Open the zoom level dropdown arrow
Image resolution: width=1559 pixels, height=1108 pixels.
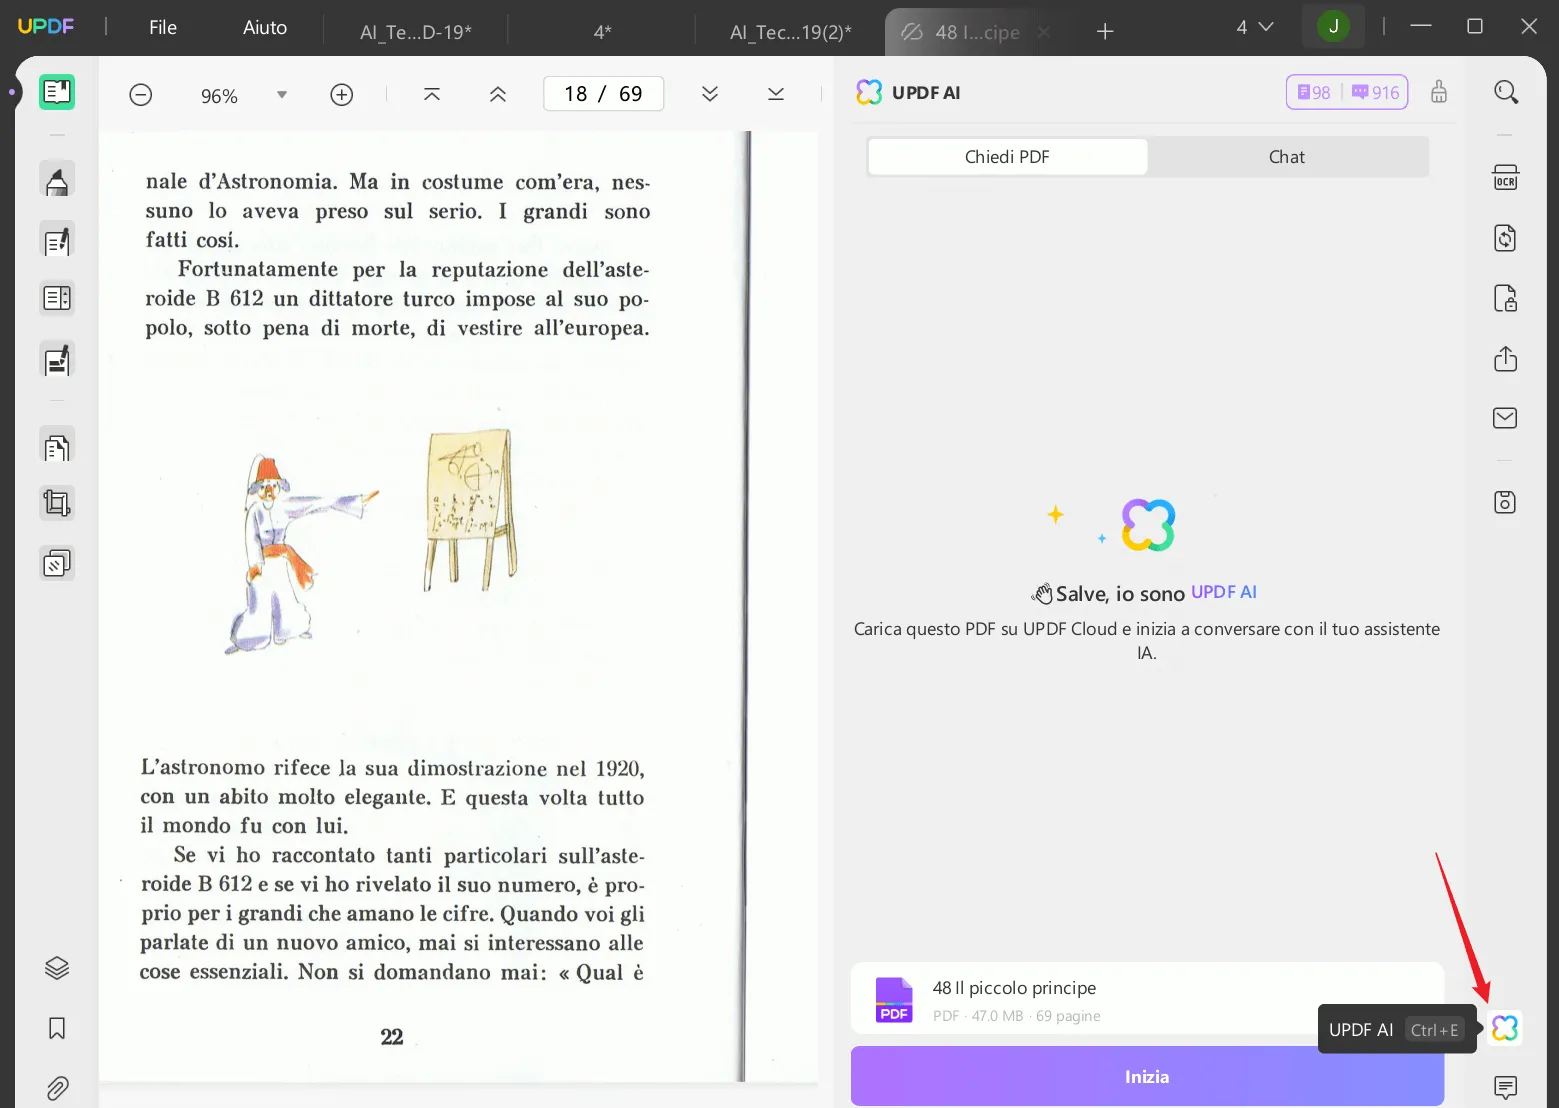[x=282, y=95]
